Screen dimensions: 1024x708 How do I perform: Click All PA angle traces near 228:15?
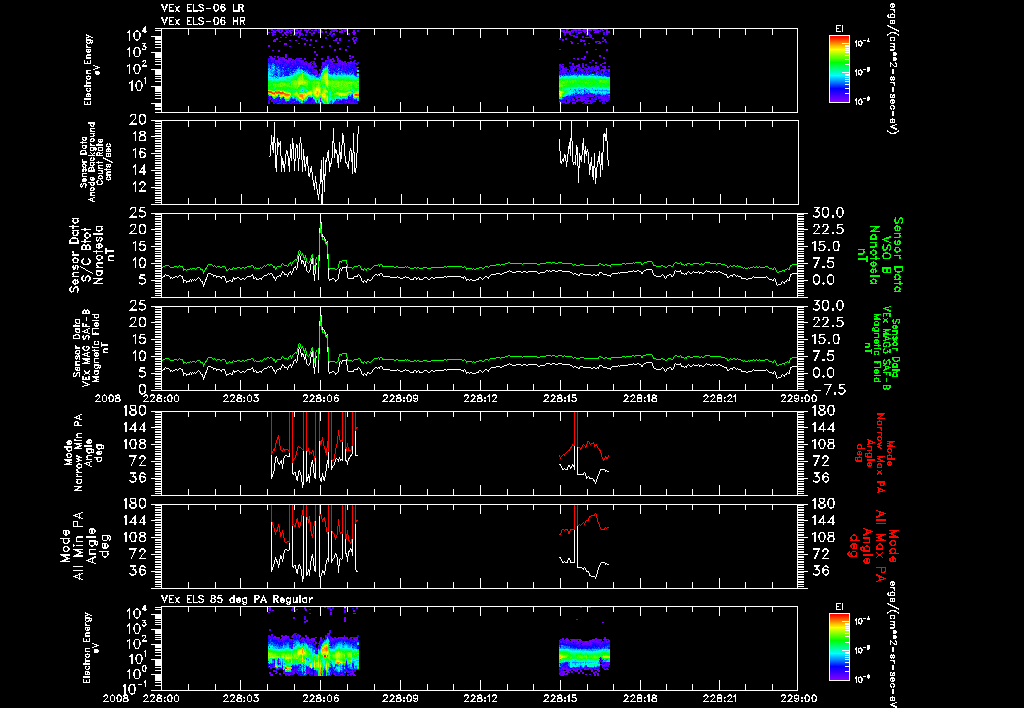click(x=584, y=542)
